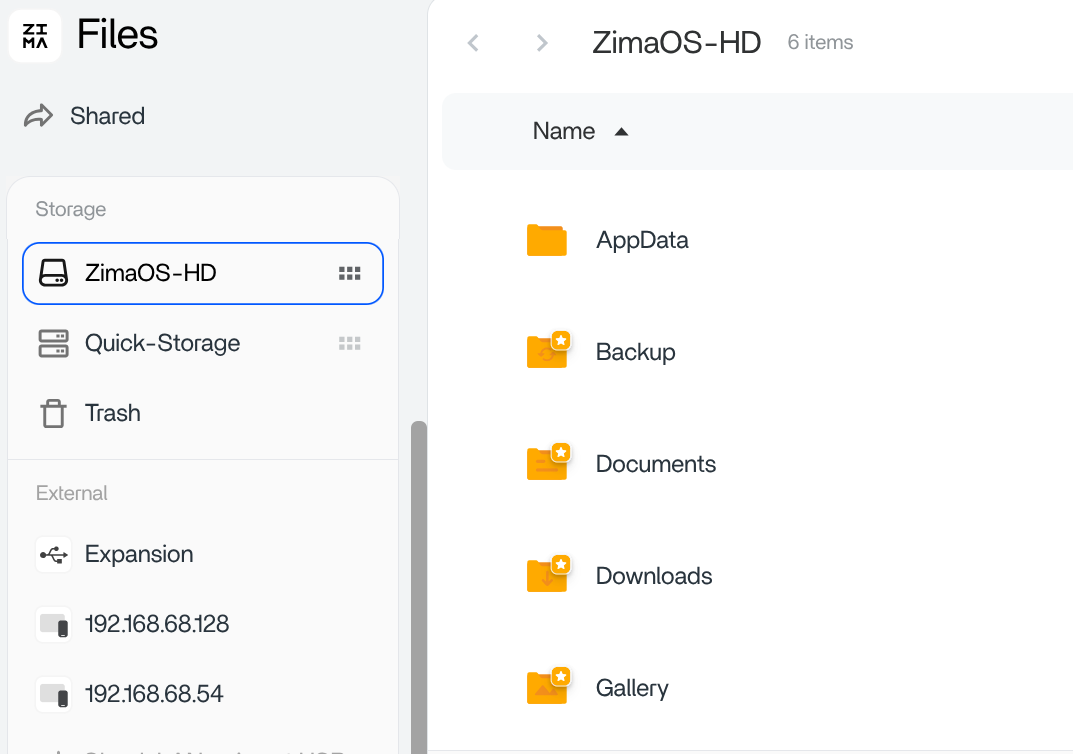Open Expansion USB drive

(x=138, y=554)
